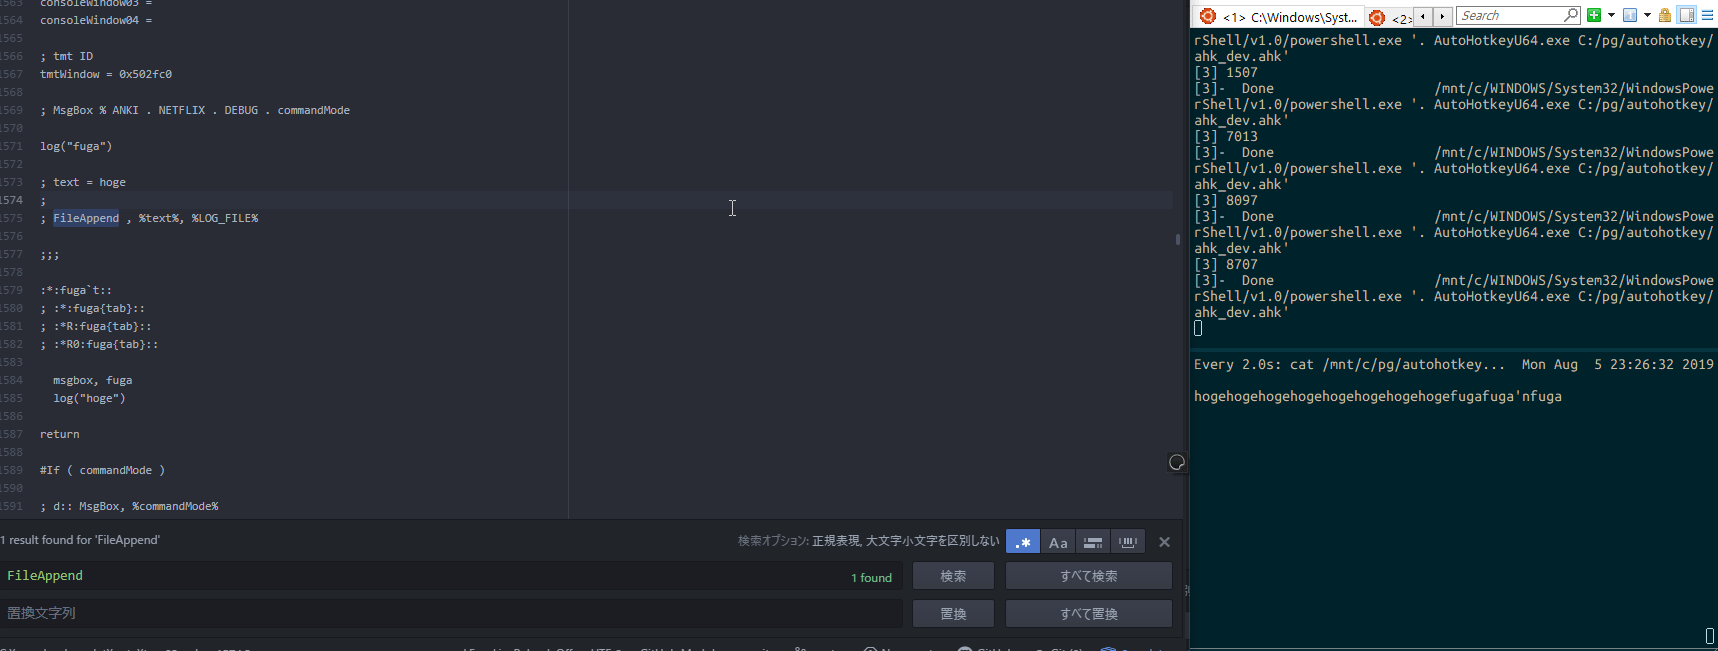This screenshot has width=1718, height=651.
Task: Open the console hamburger menu
Action: point(1707,15)
